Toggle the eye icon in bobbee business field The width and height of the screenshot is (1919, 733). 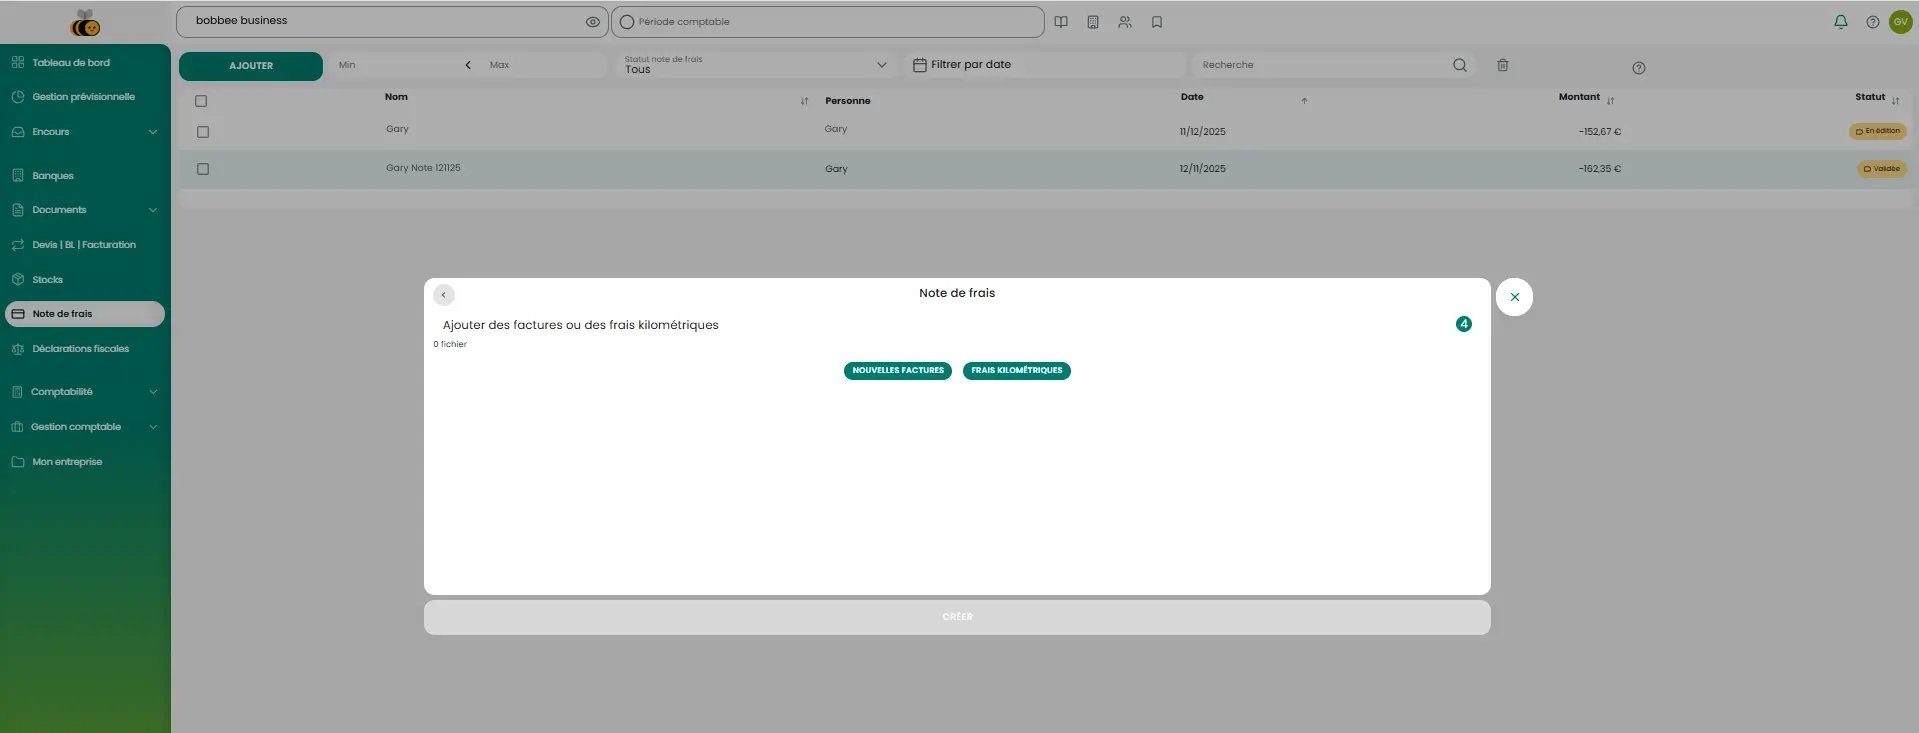592,22
